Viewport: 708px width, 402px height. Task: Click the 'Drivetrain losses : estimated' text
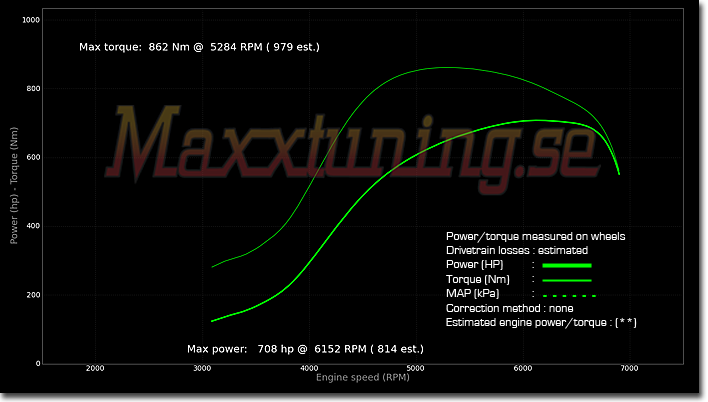click(x=517, y=250)
